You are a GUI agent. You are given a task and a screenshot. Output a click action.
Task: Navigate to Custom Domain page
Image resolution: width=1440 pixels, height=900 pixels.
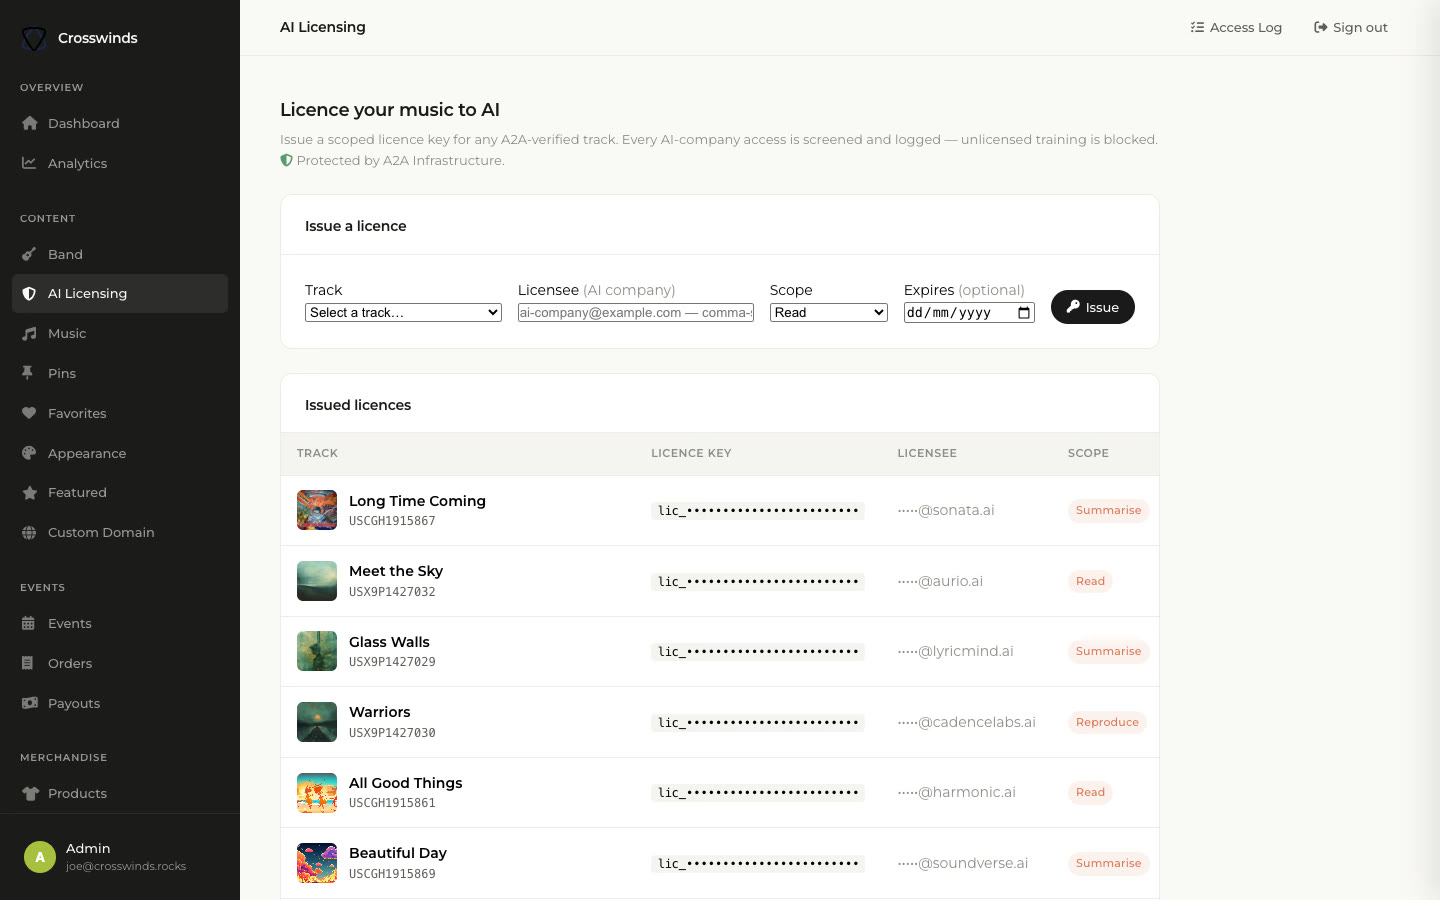(x=120, y=532)
